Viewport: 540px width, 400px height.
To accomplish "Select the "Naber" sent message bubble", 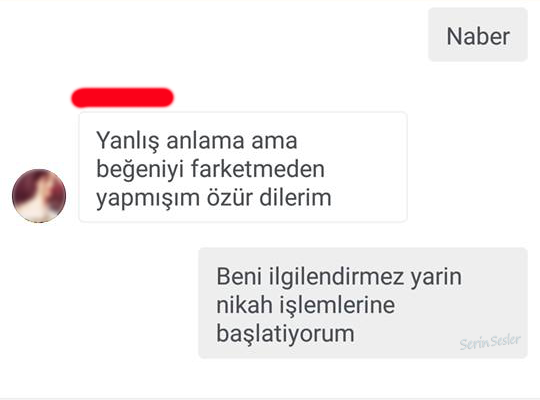I will point(478,34).
